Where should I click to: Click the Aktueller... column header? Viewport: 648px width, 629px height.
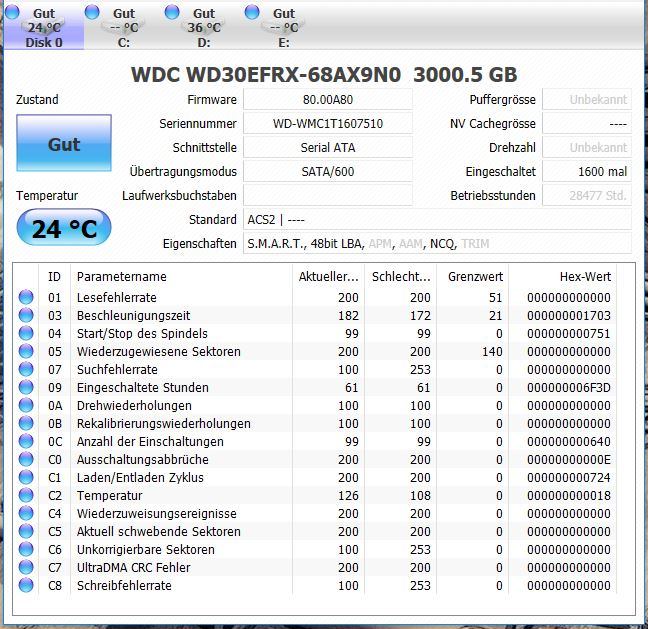coord(329,276)
